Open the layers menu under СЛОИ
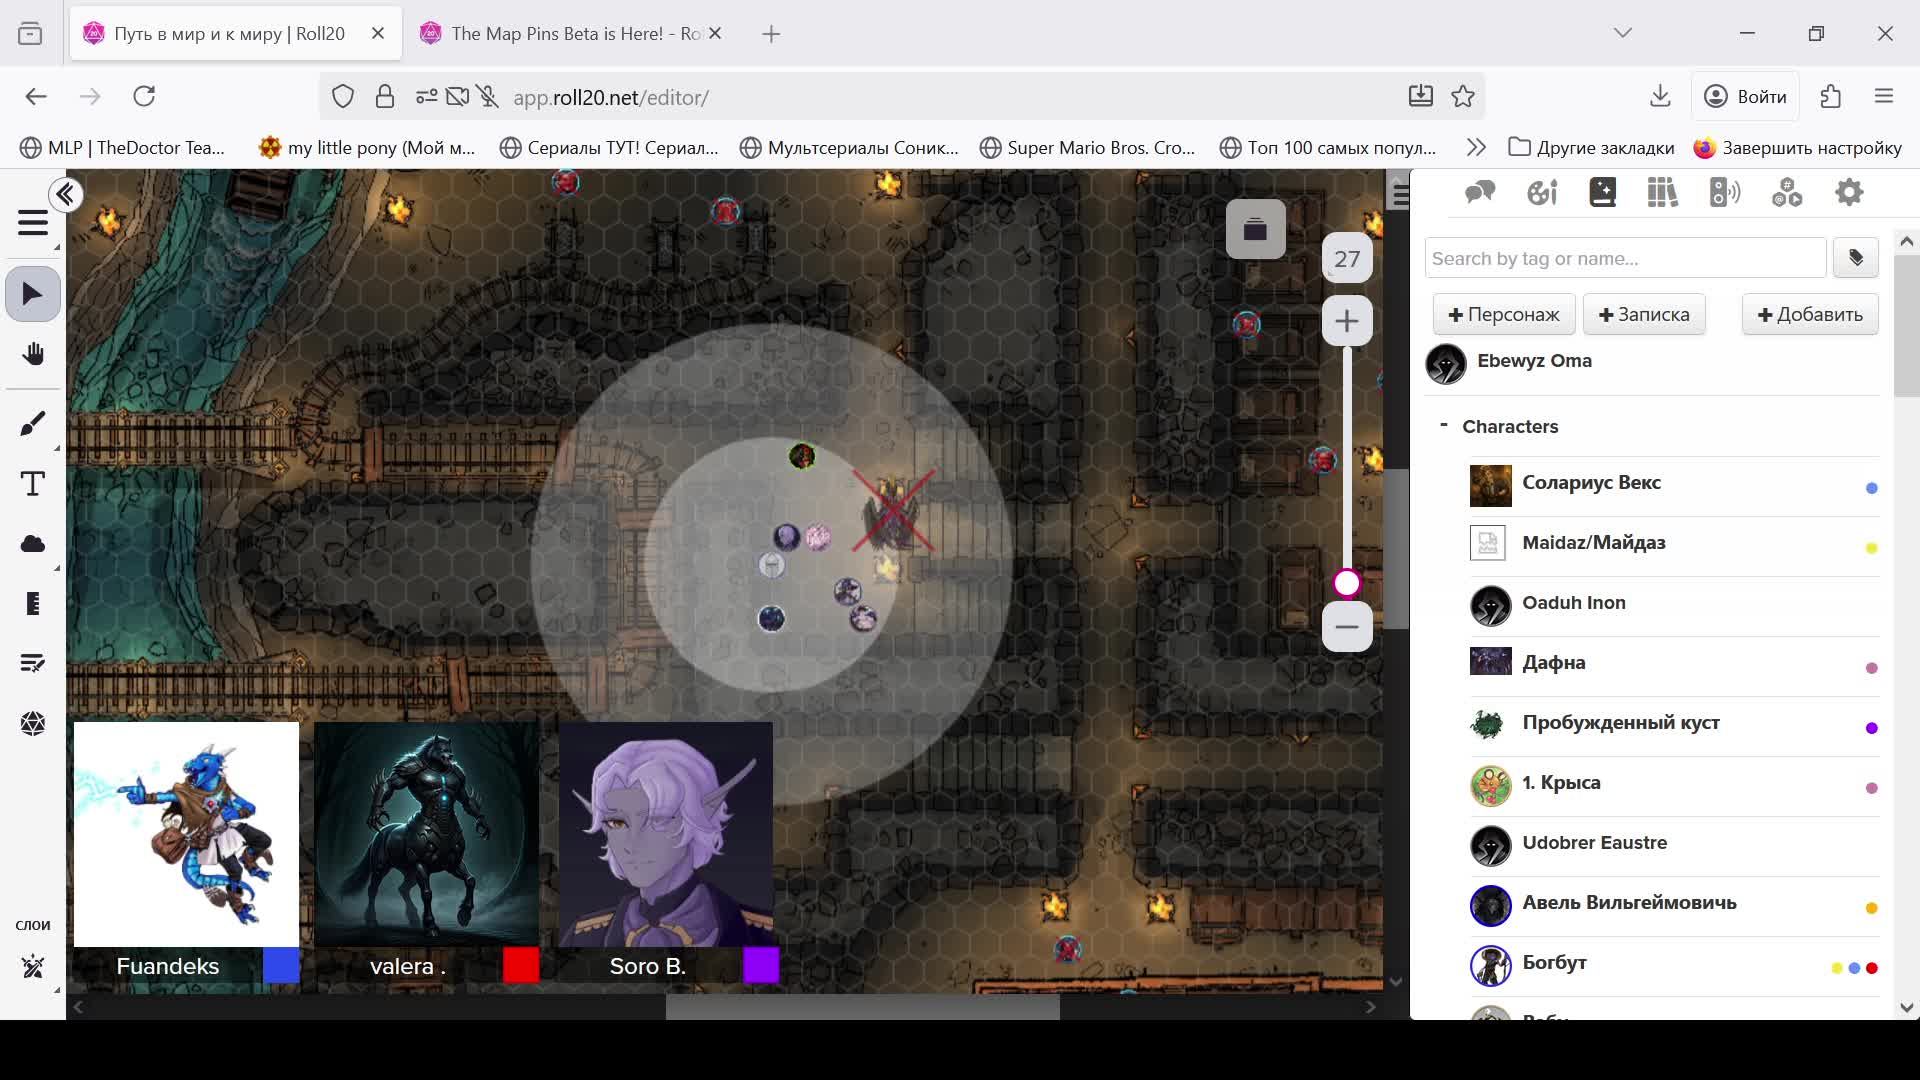Screen dimensions: 1920x1080 pyautogui.click(x=32, y=966)
